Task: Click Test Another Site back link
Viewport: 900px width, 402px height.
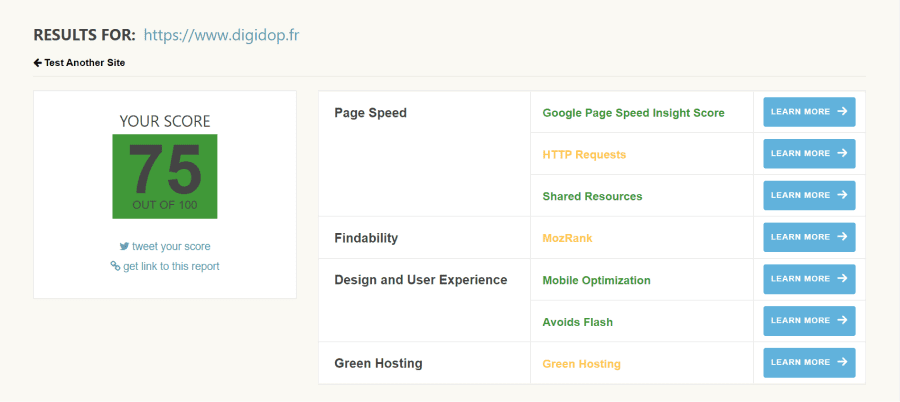Action: point(79,63)
